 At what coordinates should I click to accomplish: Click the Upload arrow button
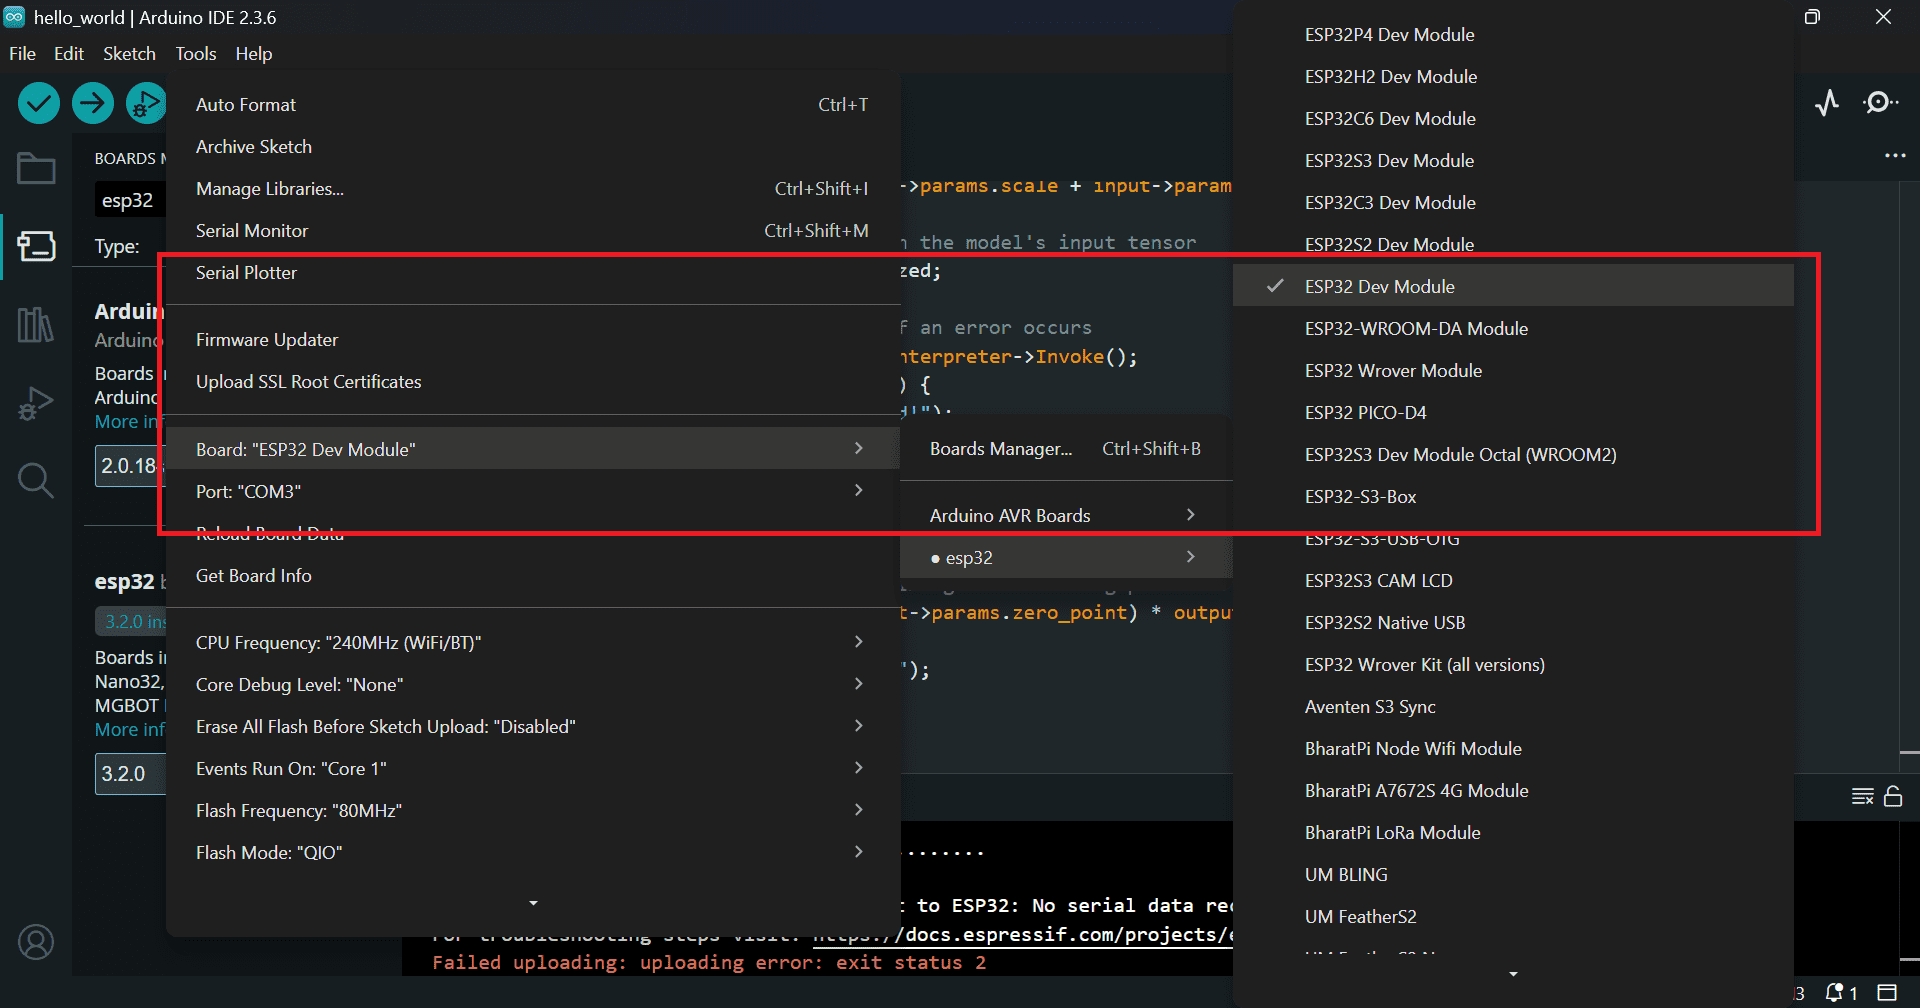[93, 103]
